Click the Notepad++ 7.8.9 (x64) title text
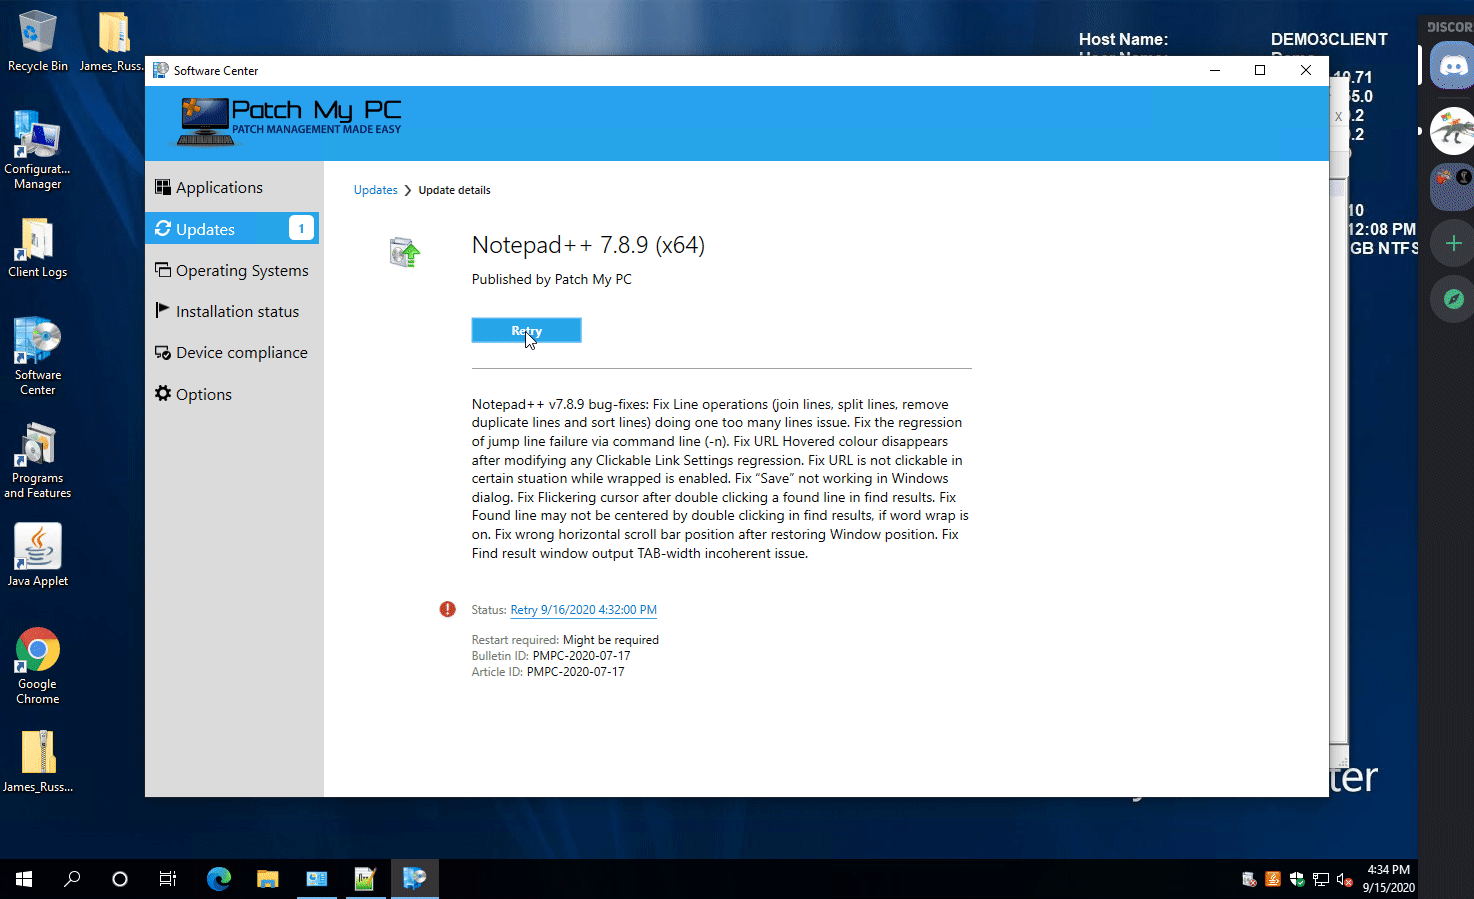Viewport: 1474px width, 899px height. (x=588, y=245)
